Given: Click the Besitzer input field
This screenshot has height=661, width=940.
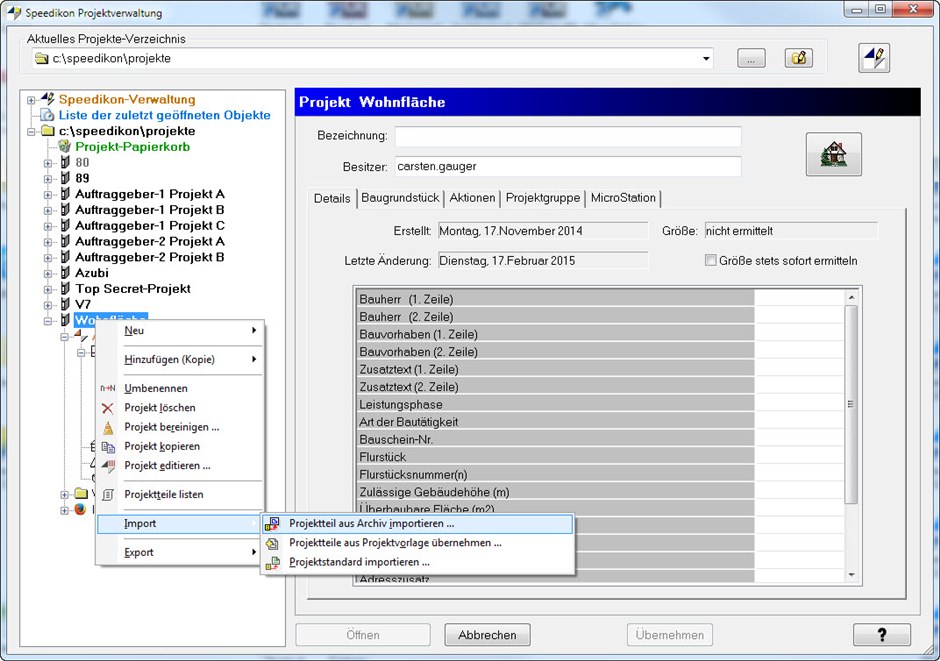Looking at the screenshot, I should [568, 167].
